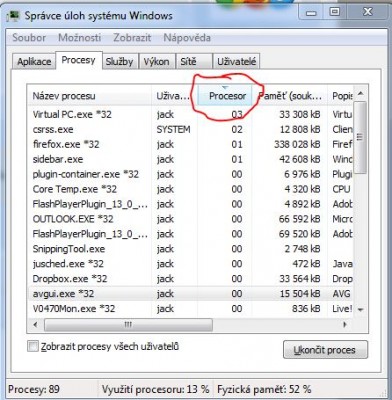This screenshot has width=392, height=400.
Task: Click the 33 308 kB memory value
Action: (299, 114)
